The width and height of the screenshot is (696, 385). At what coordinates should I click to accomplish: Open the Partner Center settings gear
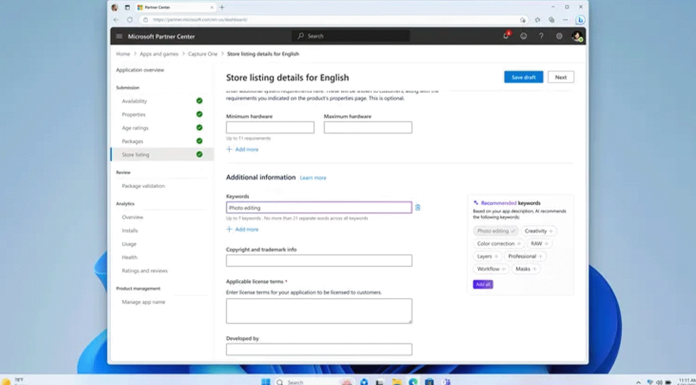pos(559,36)
